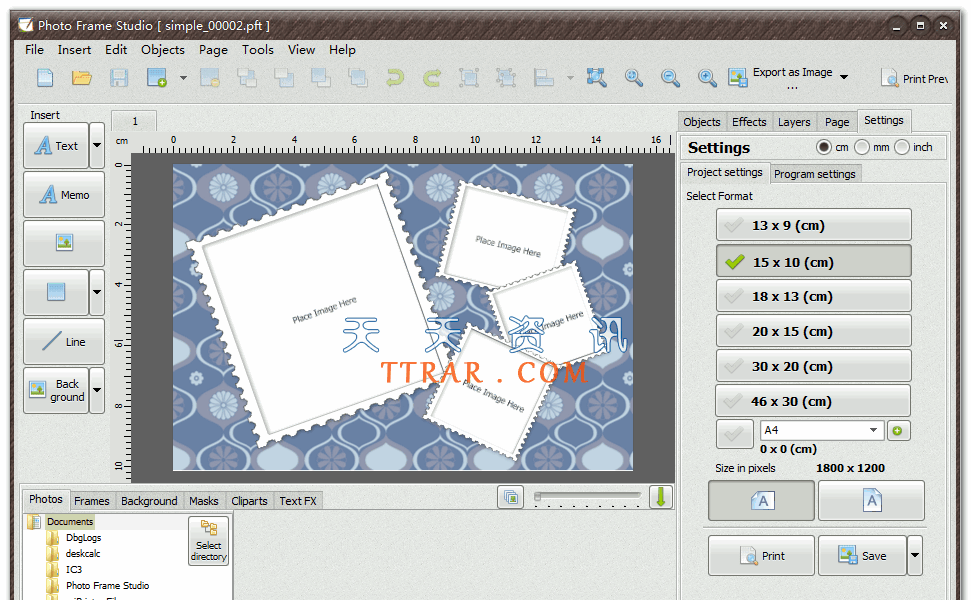The image size is (971, 600).
Task: Open the Save button dropdown arrow
Action: [x=915, y=555]
